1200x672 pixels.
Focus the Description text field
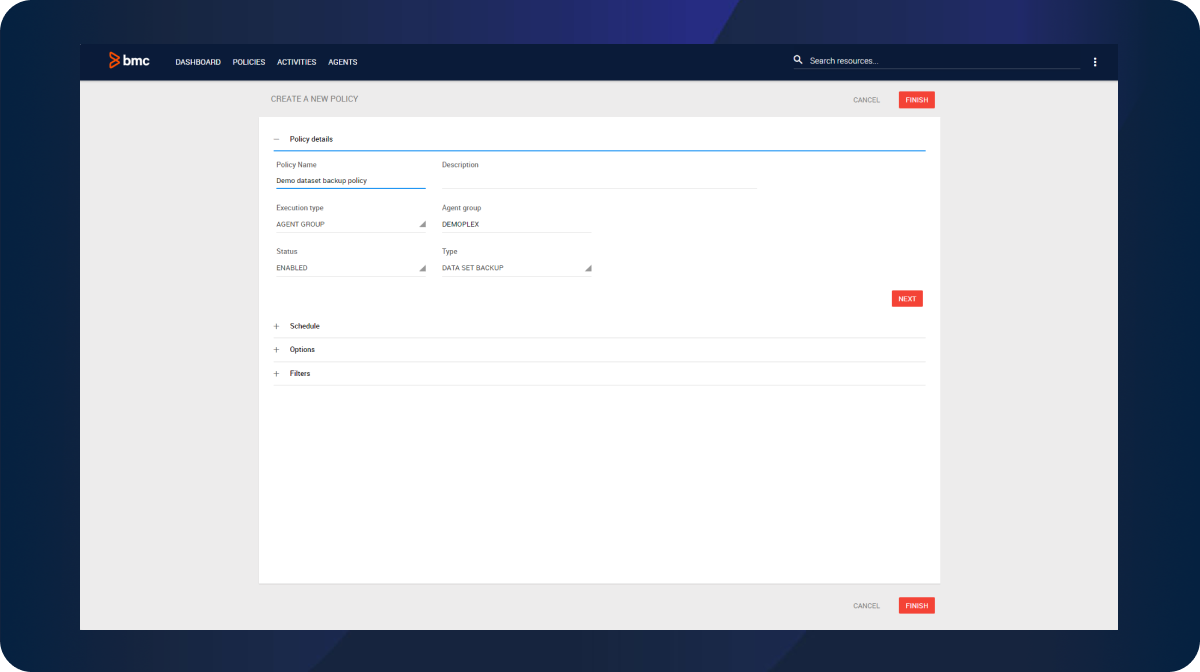tap(598, 180)
